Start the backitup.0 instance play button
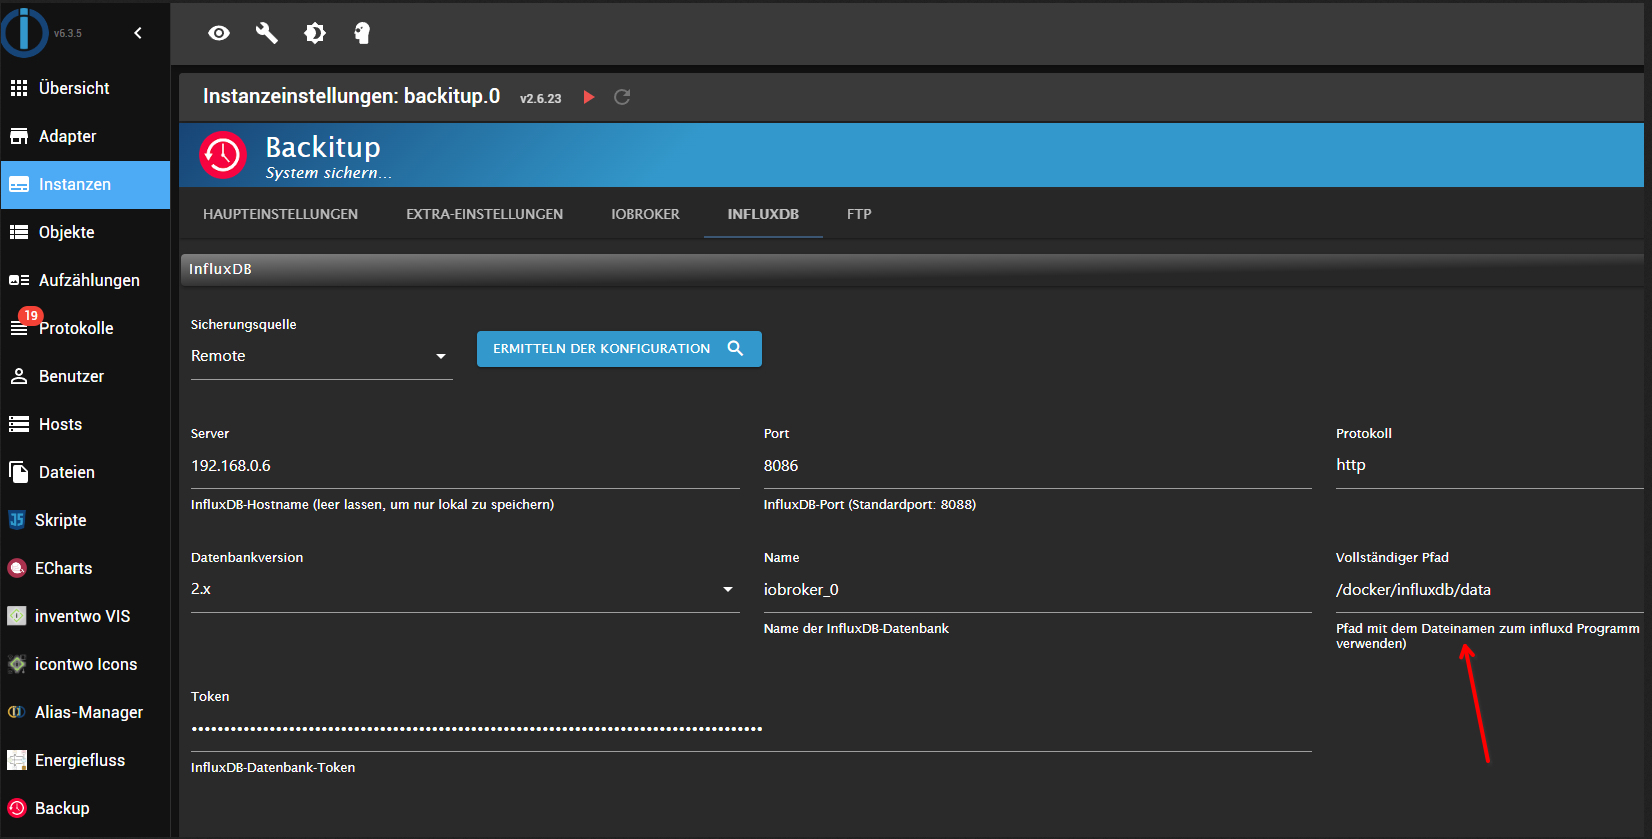This screenshot has width=1652, height=839. click(589, 97)
